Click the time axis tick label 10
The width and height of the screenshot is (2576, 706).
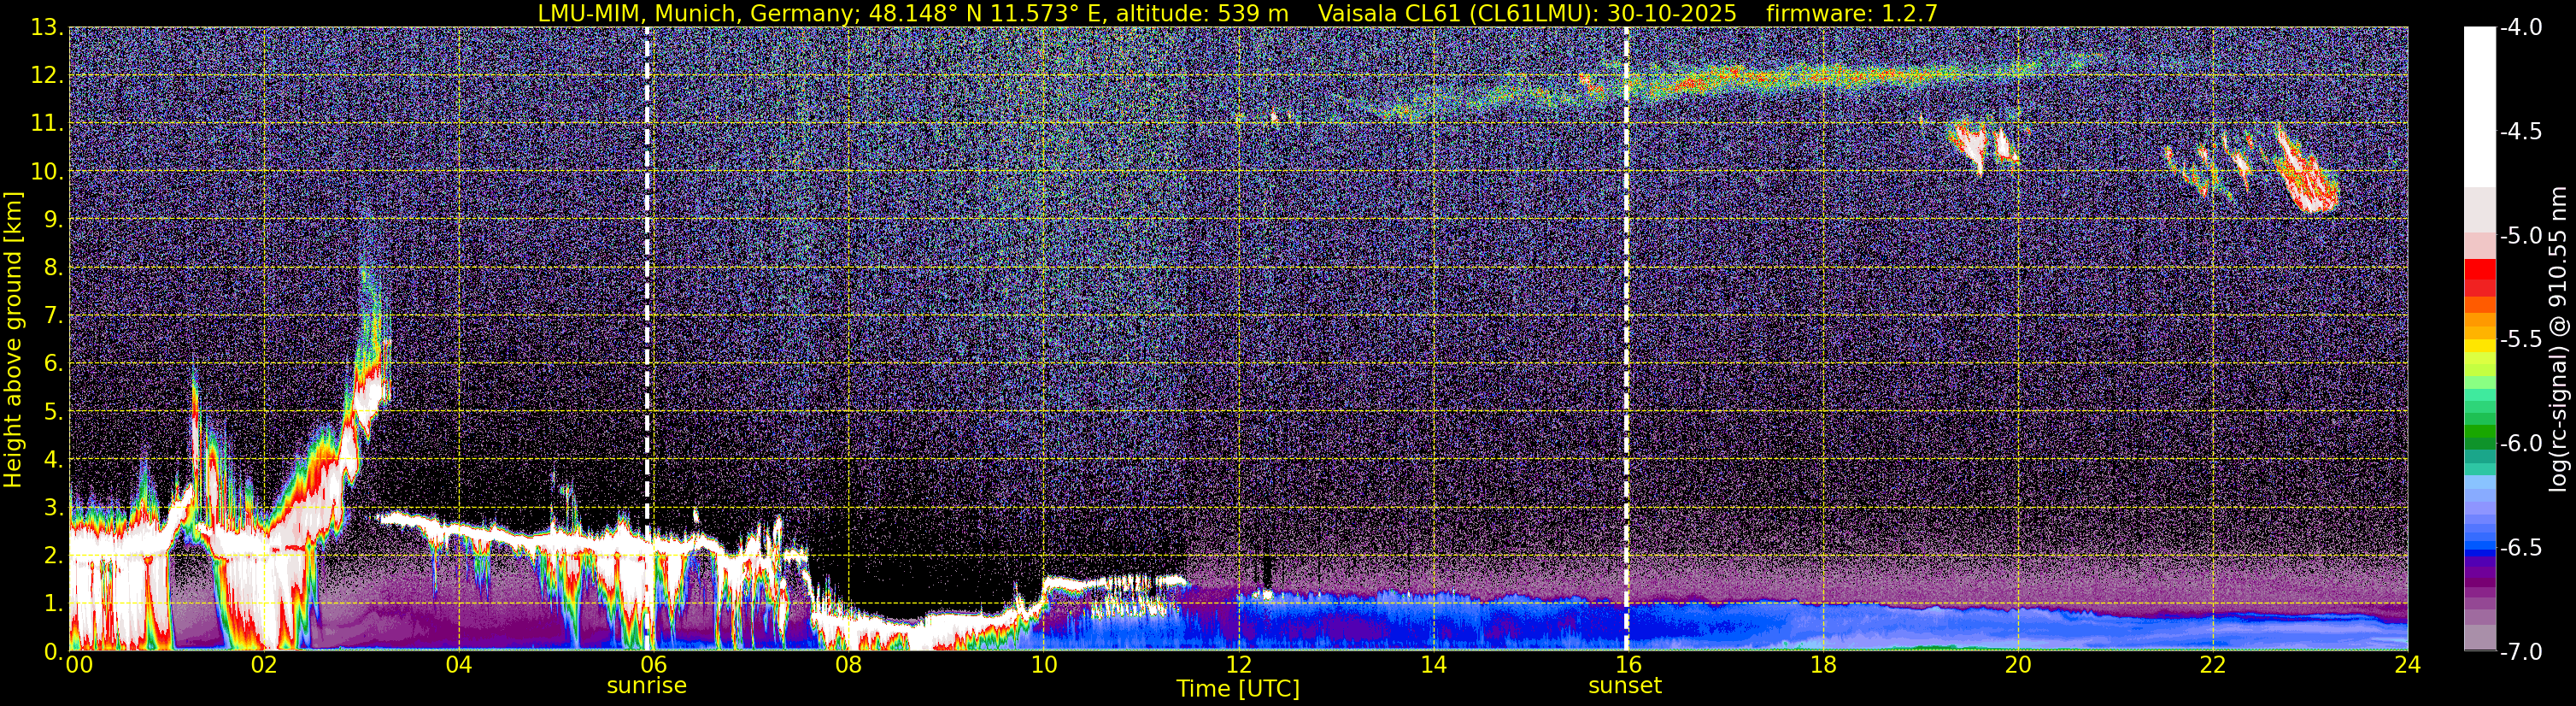pos(1043,665)
